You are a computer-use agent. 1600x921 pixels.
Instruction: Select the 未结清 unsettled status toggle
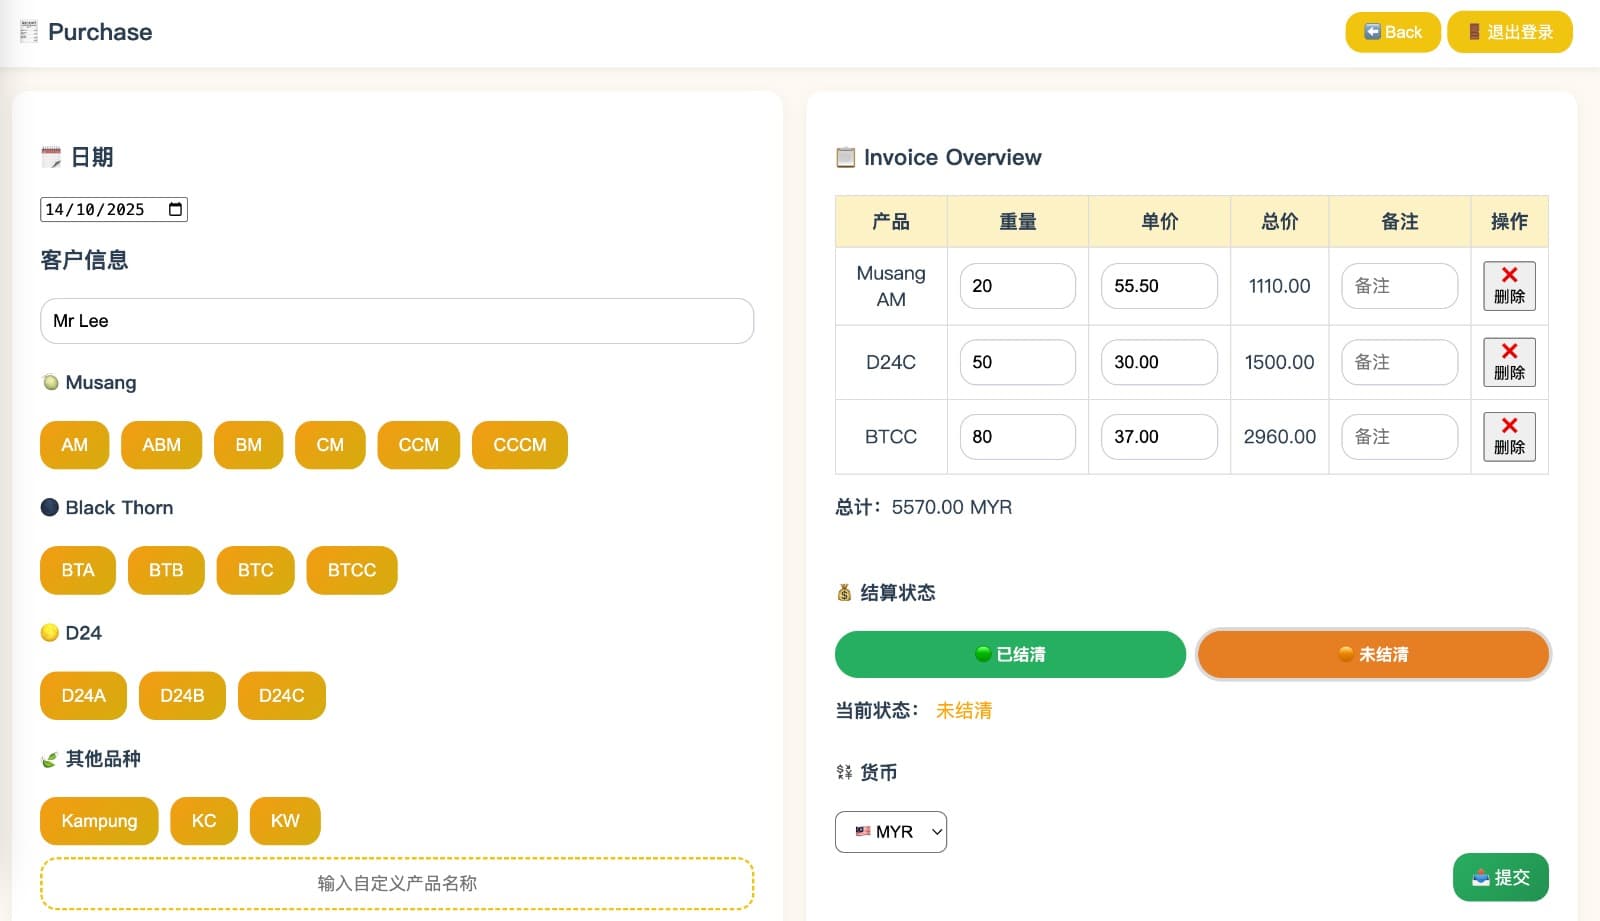coord(1372,654)
